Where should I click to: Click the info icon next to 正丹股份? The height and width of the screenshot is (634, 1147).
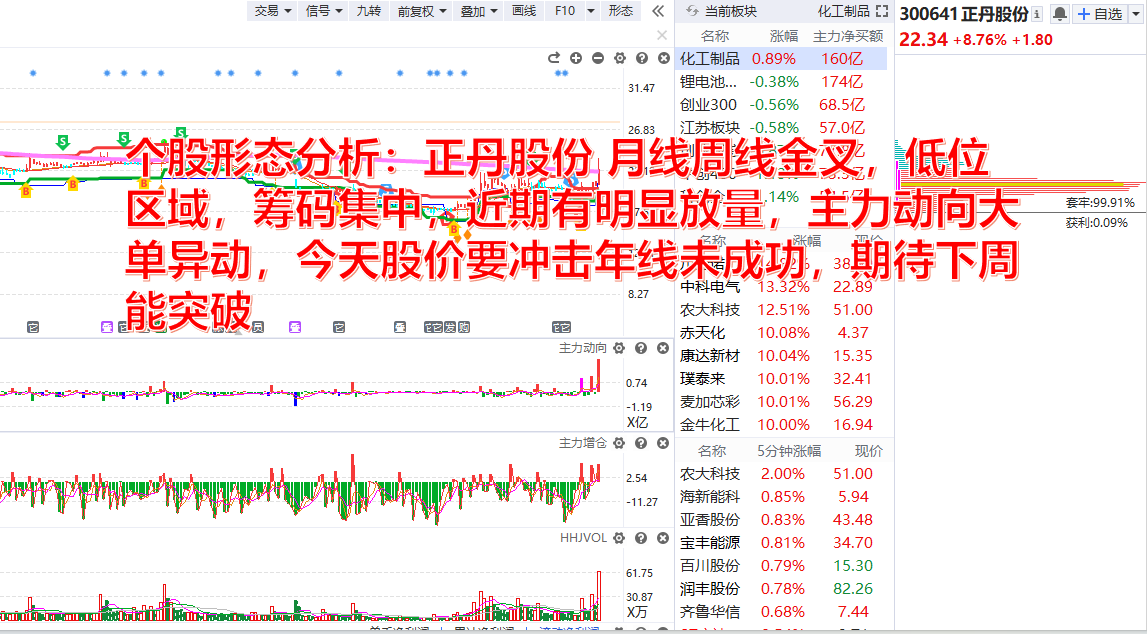[x=1037, y=14]
